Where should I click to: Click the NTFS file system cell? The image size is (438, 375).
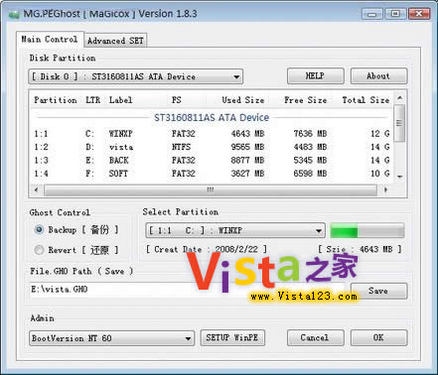tap(181, 147)
